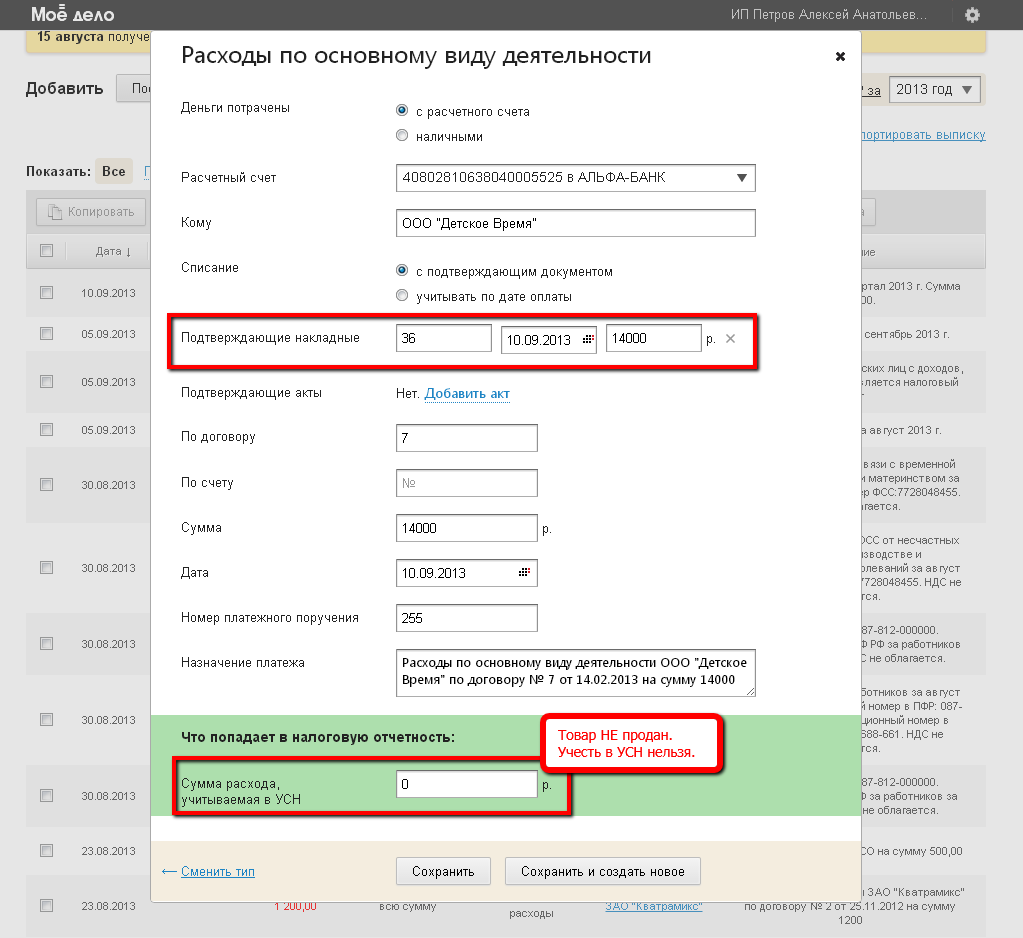Select 'с подтверждающим документом' radio button
The height and width of the screenshot is (938, 1023).
(x=402, y=271)
